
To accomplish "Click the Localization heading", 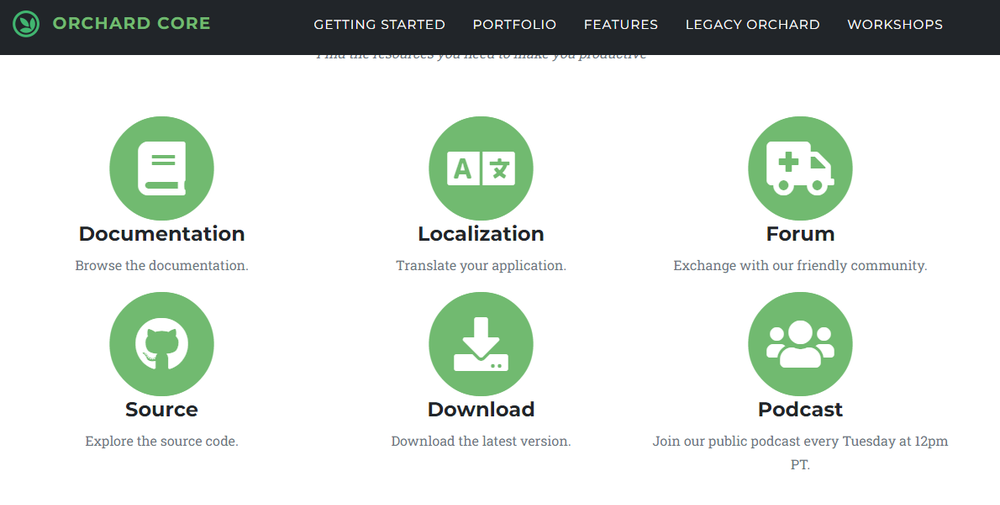I will click(481, 233).
